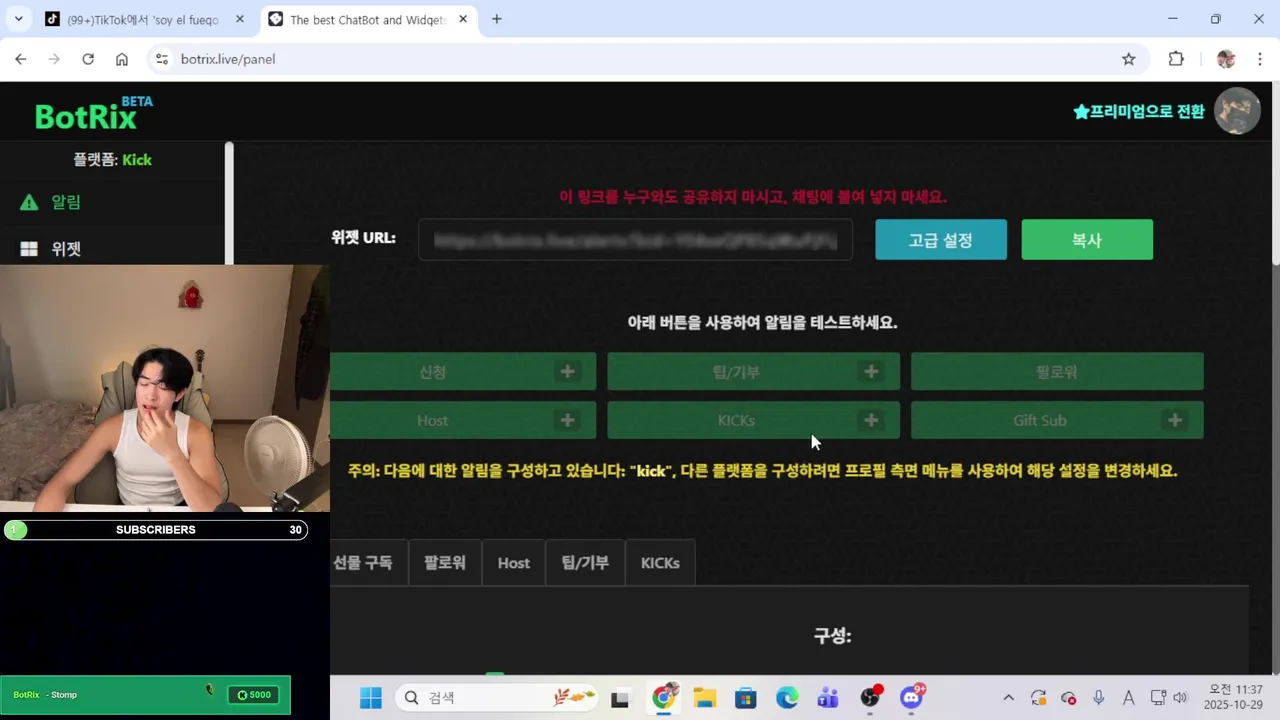Open the Chrome three-dot menu
Screen dimensions: 1280x720
tap(1260, 59)
